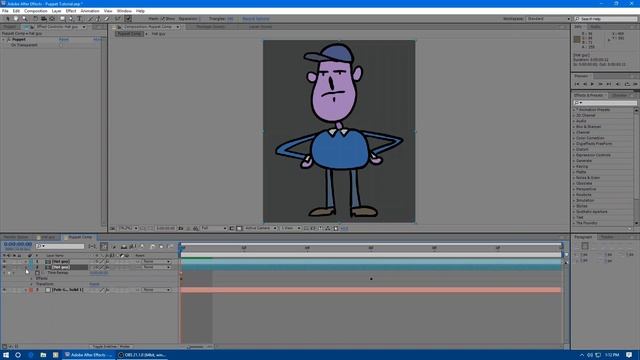Screen dimensions: 640x360
Task: Click About link in Effect Controls
Action: point(98,40)
